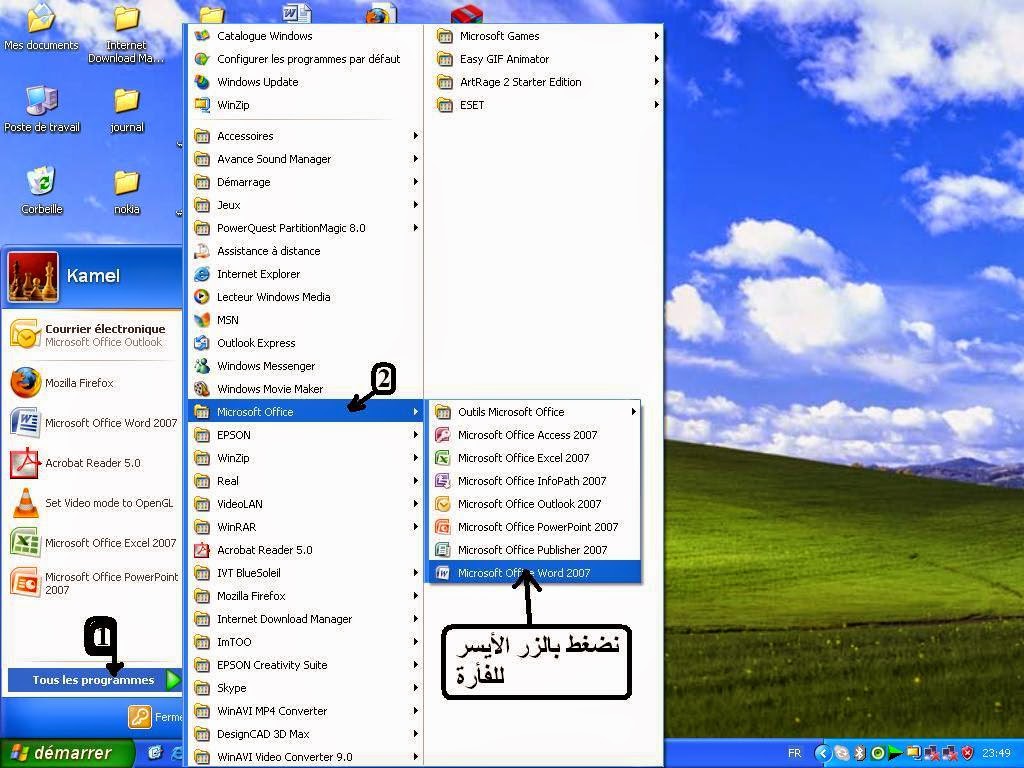The image size is (1024, 768).
Task: Click the Outlook Express icon
Action: pos(202,343)
